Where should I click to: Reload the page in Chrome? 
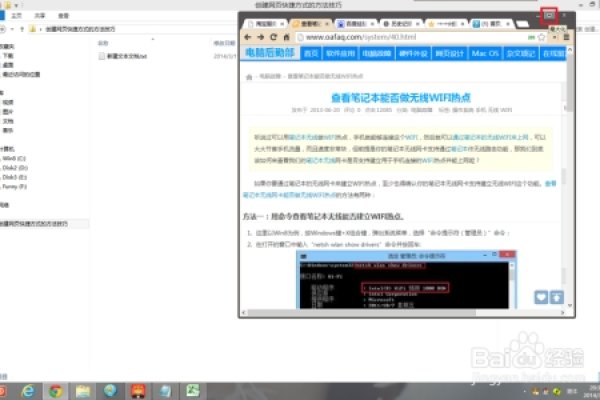tap(273, 37)
